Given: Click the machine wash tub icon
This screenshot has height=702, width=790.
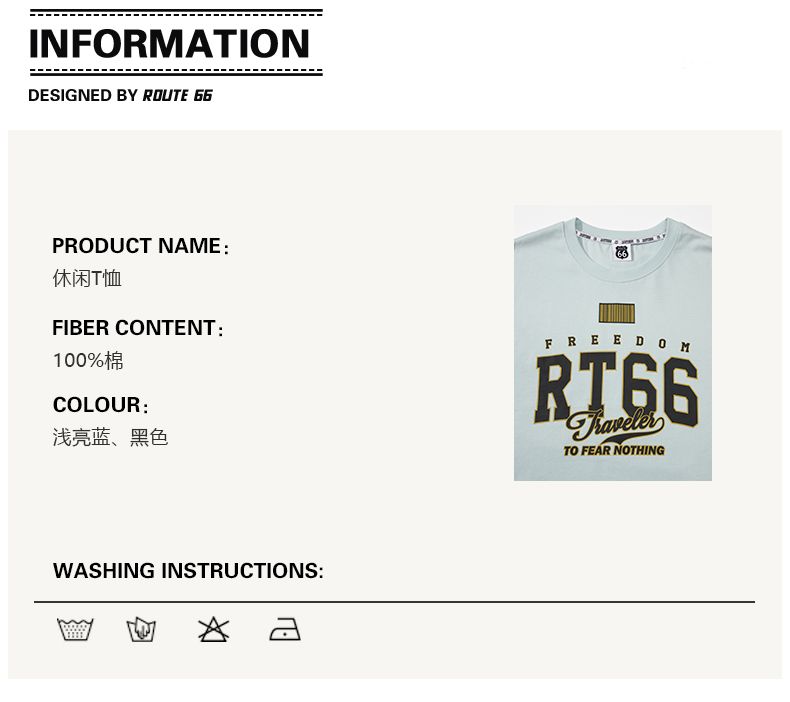Looking at the screenshot, I should click(x=75, y=630).
